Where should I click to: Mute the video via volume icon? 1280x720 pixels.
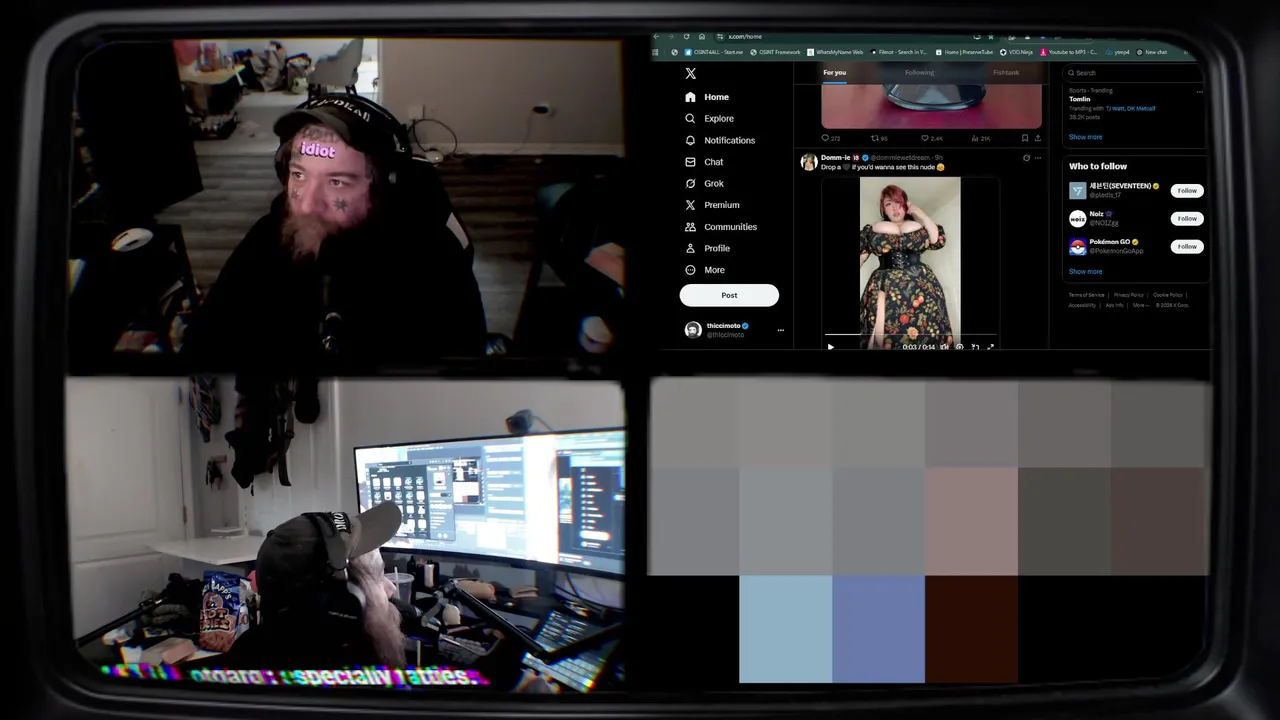[x=944, y=347]
